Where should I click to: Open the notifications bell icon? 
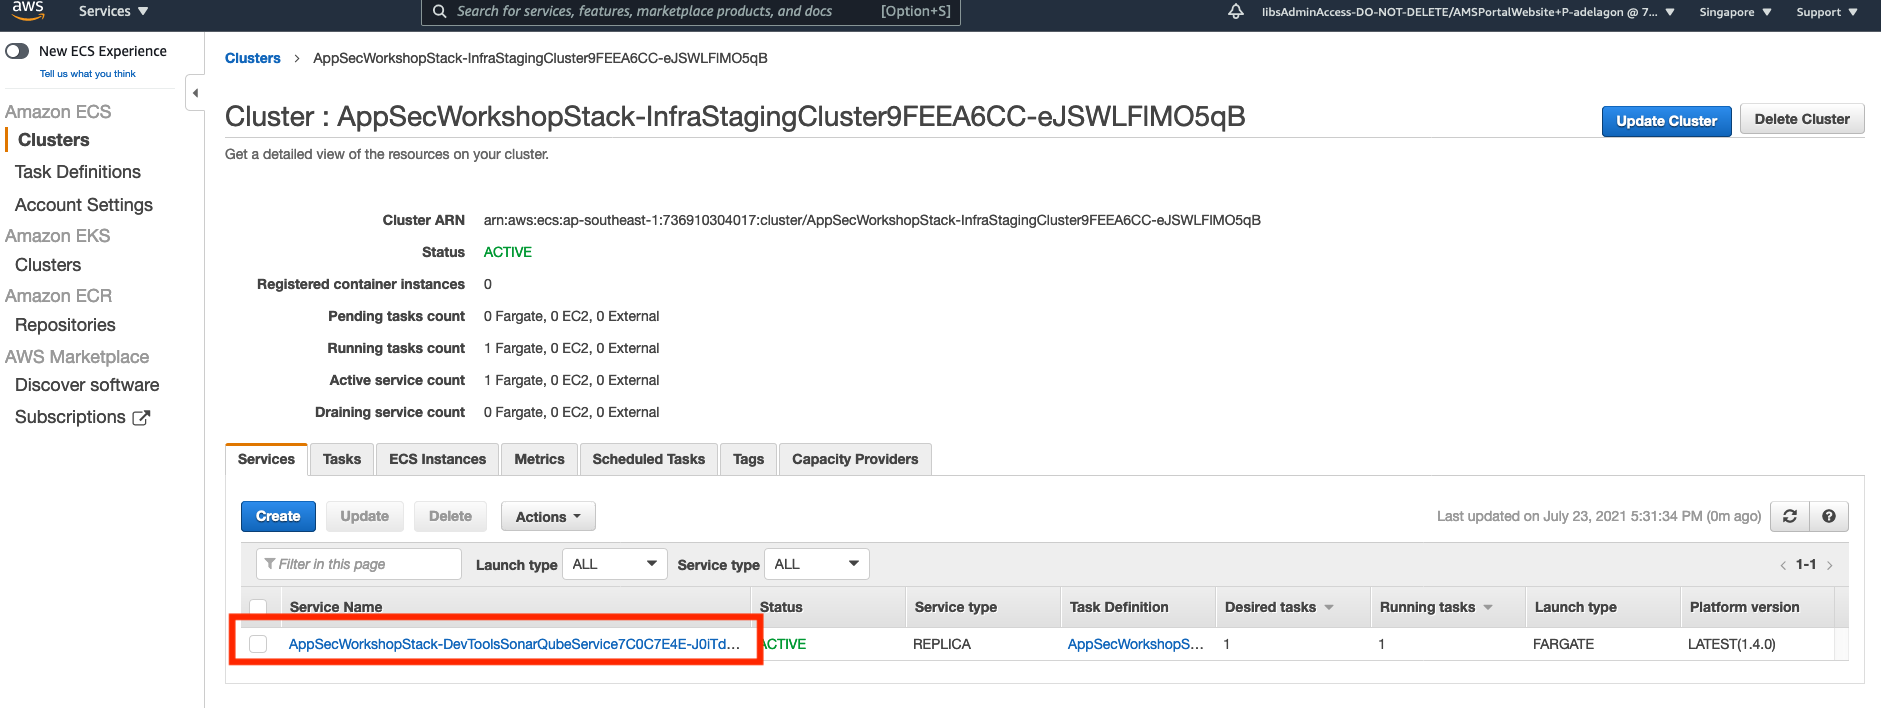pyautogui.click(x=1236, y=11)
